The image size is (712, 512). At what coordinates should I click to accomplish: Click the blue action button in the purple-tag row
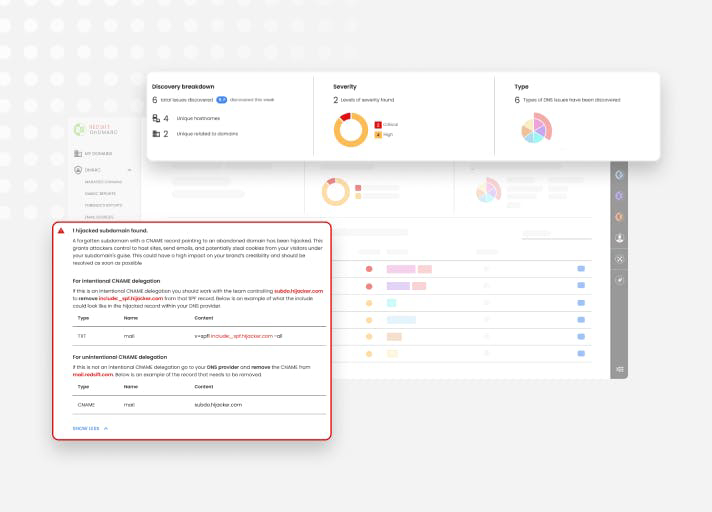[581, 286]
